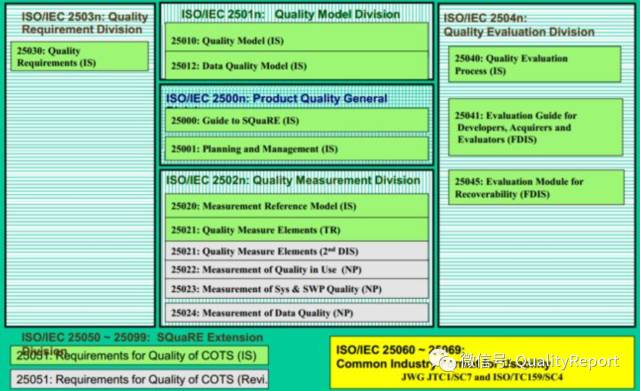
Task: Select 25023 Measurement of Sys & SWP Quality
Action: tap(297, 289)
